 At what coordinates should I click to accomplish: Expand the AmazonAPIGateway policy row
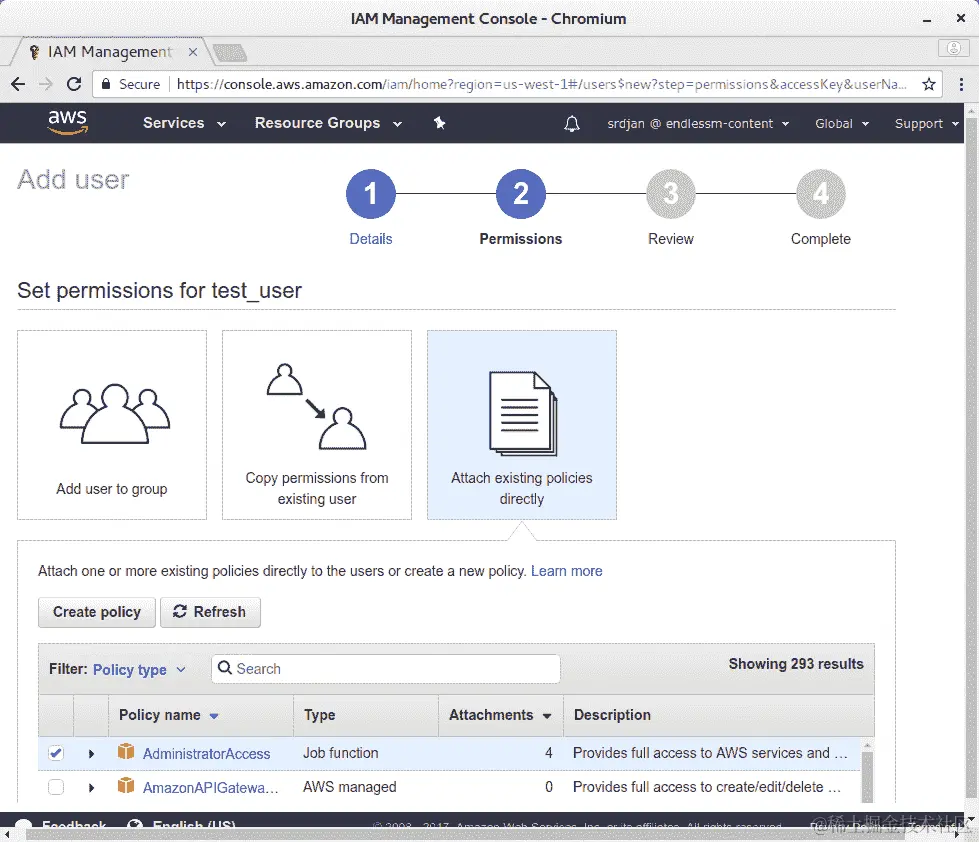(x=91, y=788)
